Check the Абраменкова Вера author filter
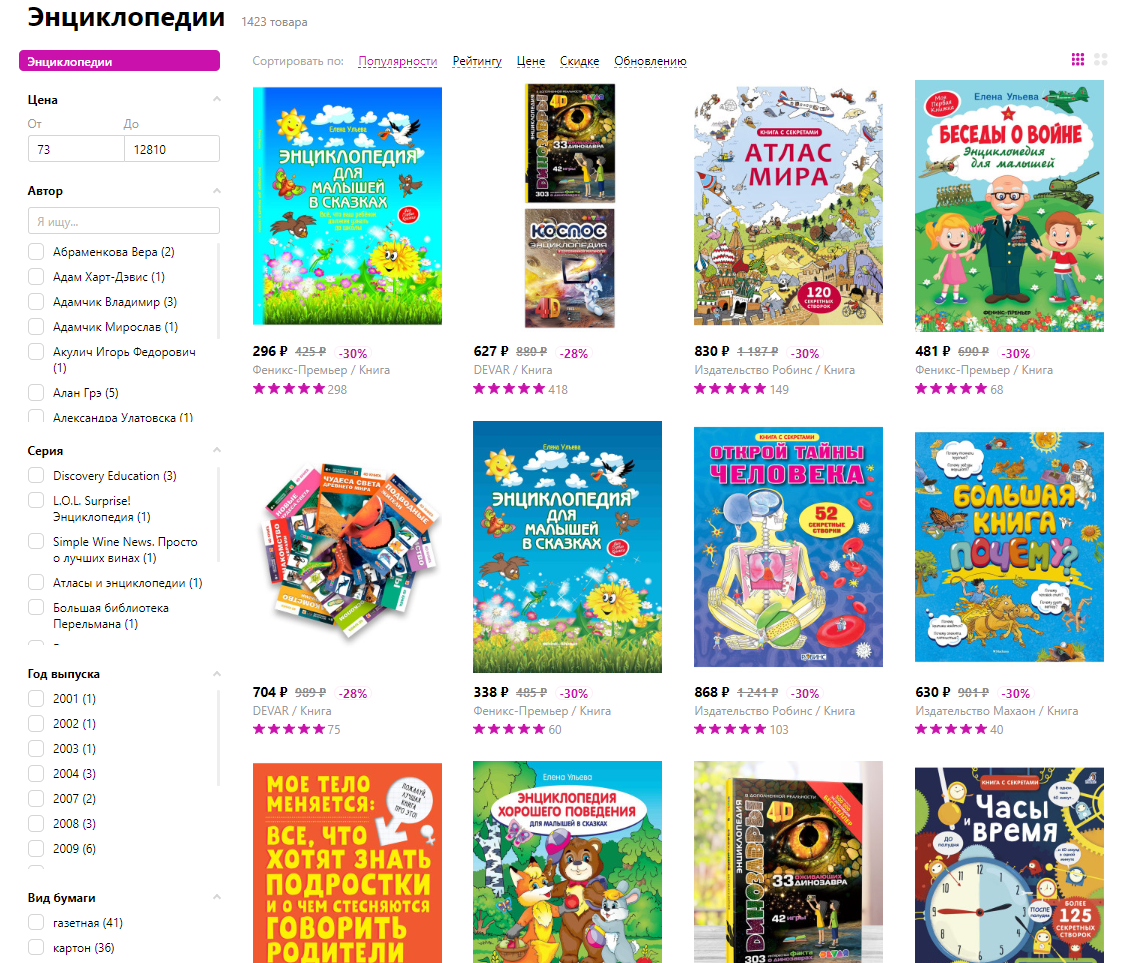The image size is (1138, 963). [36, 252]
